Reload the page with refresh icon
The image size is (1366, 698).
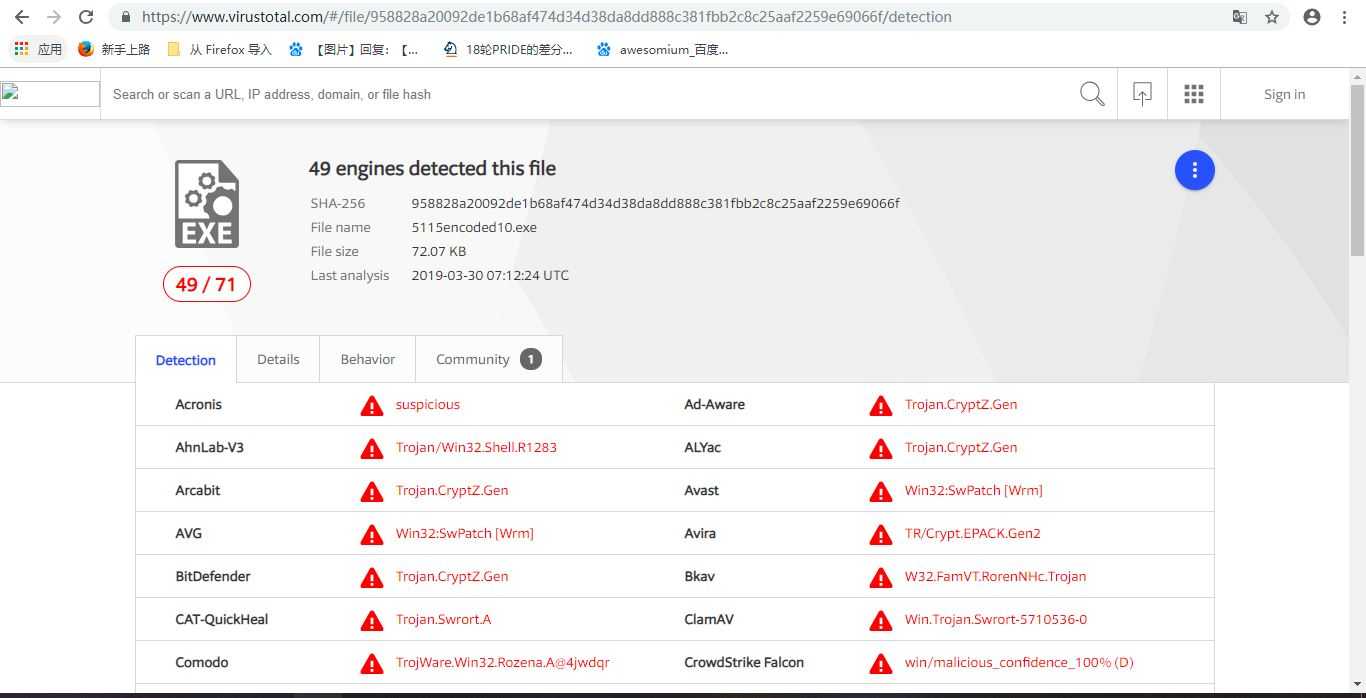[x=86, y=17]
